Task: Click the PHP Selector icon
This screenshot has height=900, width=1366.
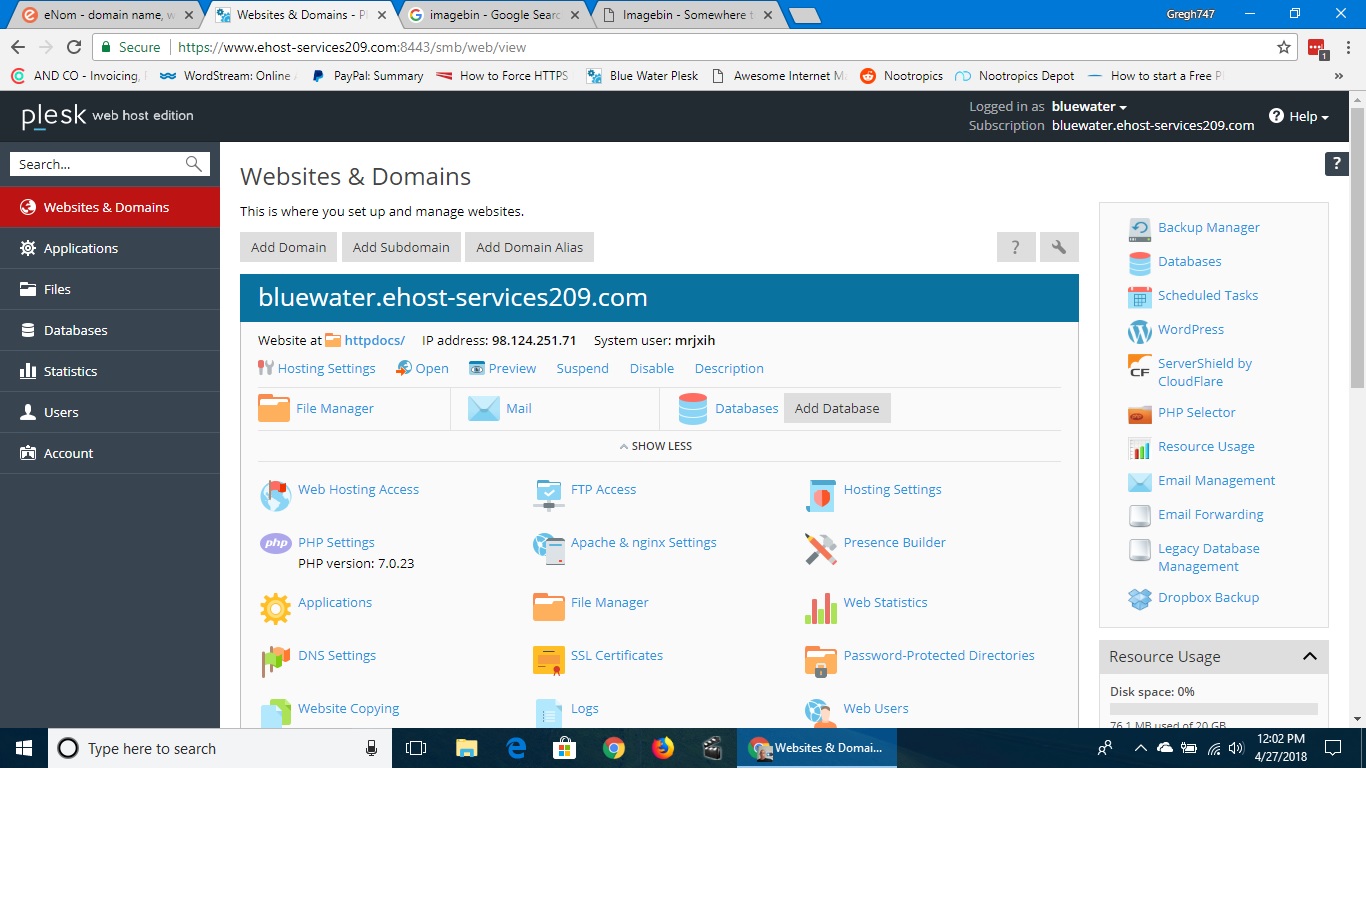Action: pyautogui.click(x=1140, y=414)
